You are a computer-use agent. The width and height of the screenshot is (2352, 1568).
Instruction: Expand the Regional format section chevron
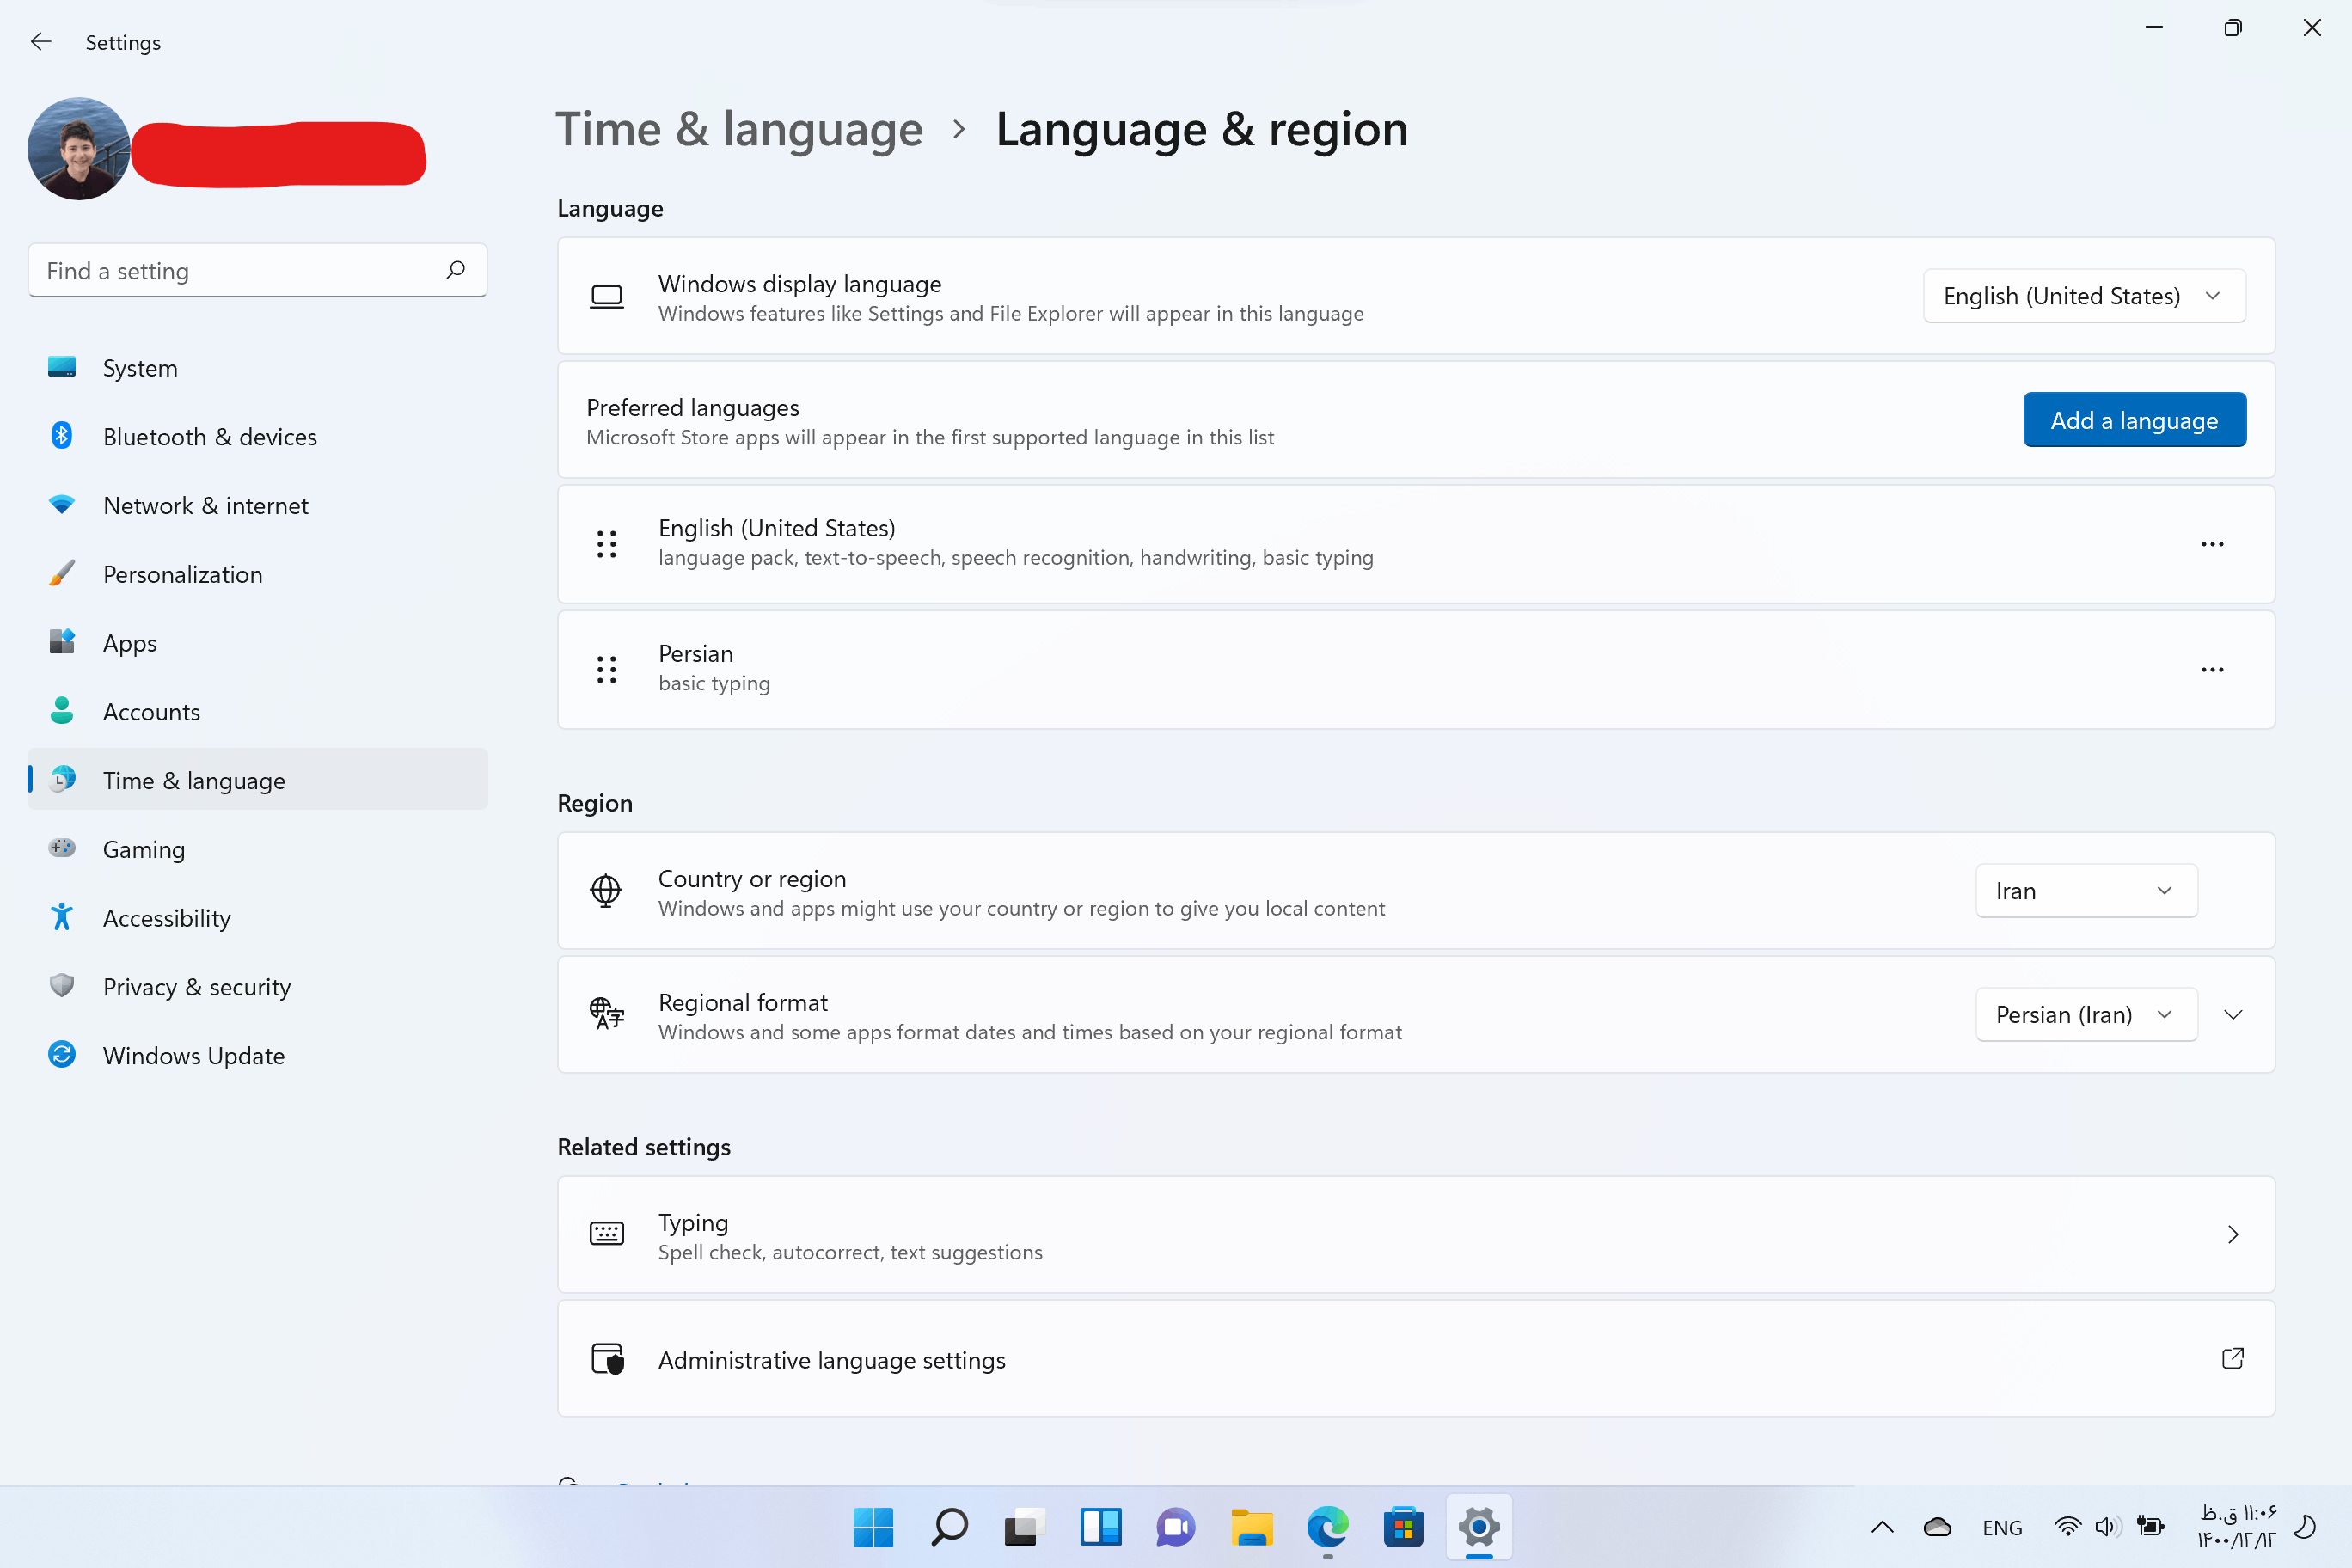click(x=2233, y=1014)
